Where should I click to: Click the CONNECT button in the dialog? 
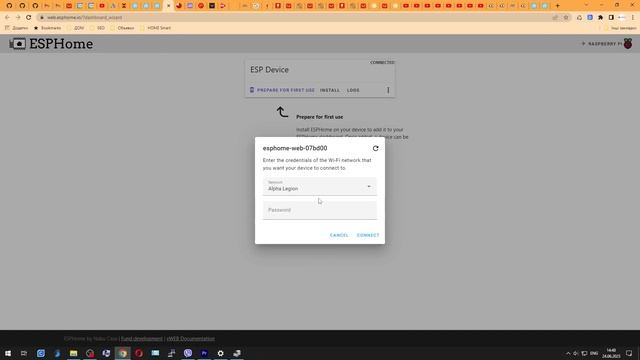click(368, 235)
